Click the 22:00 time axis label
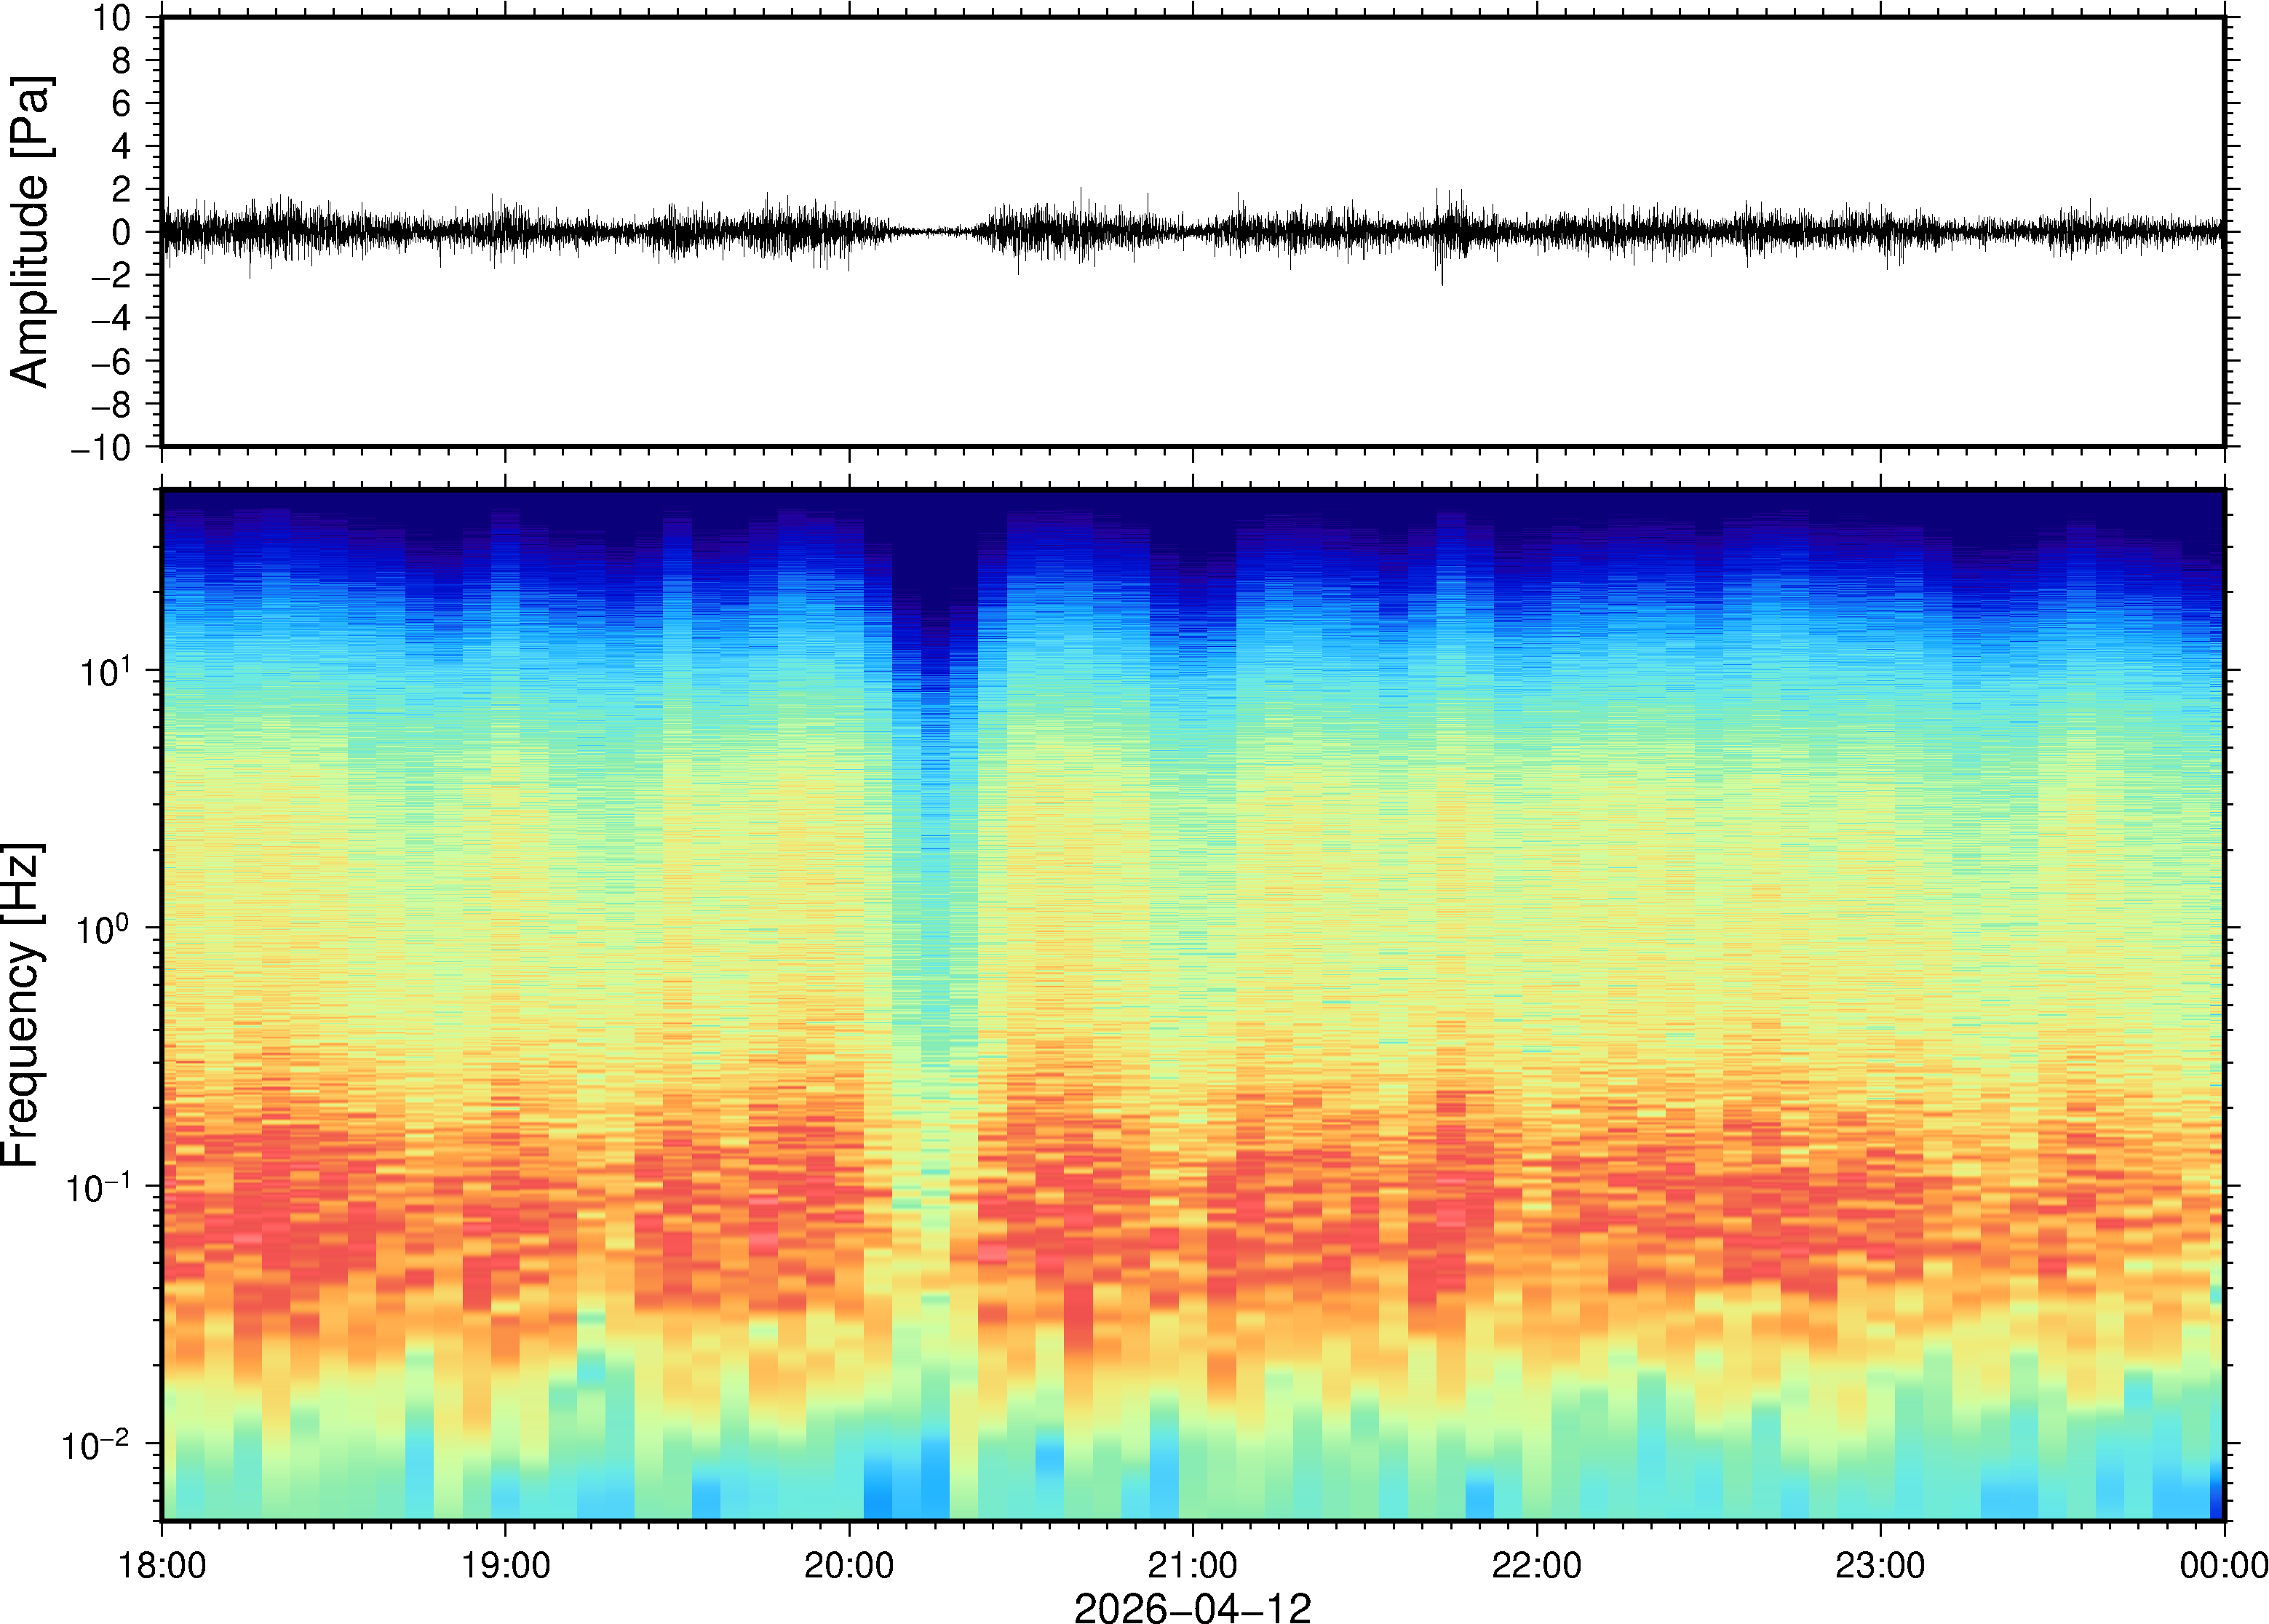The height and width of the screenshot is (1624, 2269). [1536, 1565]
